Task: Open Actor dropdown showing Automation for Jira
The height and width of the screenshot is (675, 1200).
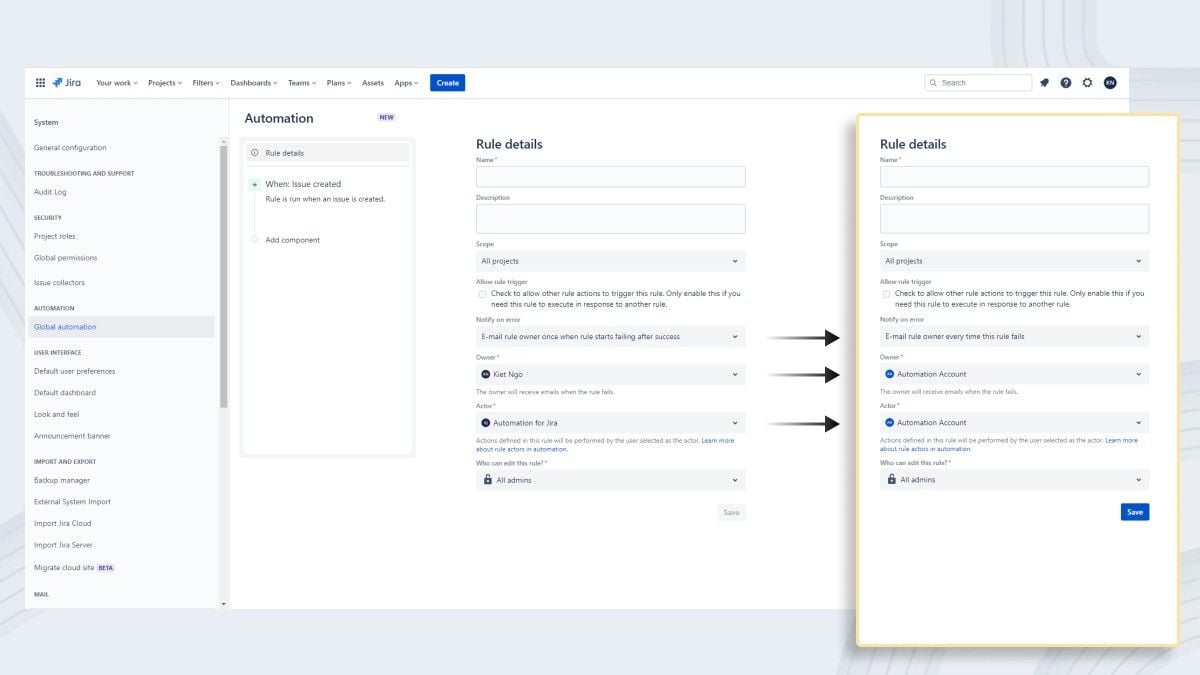Action: (611, 423)
